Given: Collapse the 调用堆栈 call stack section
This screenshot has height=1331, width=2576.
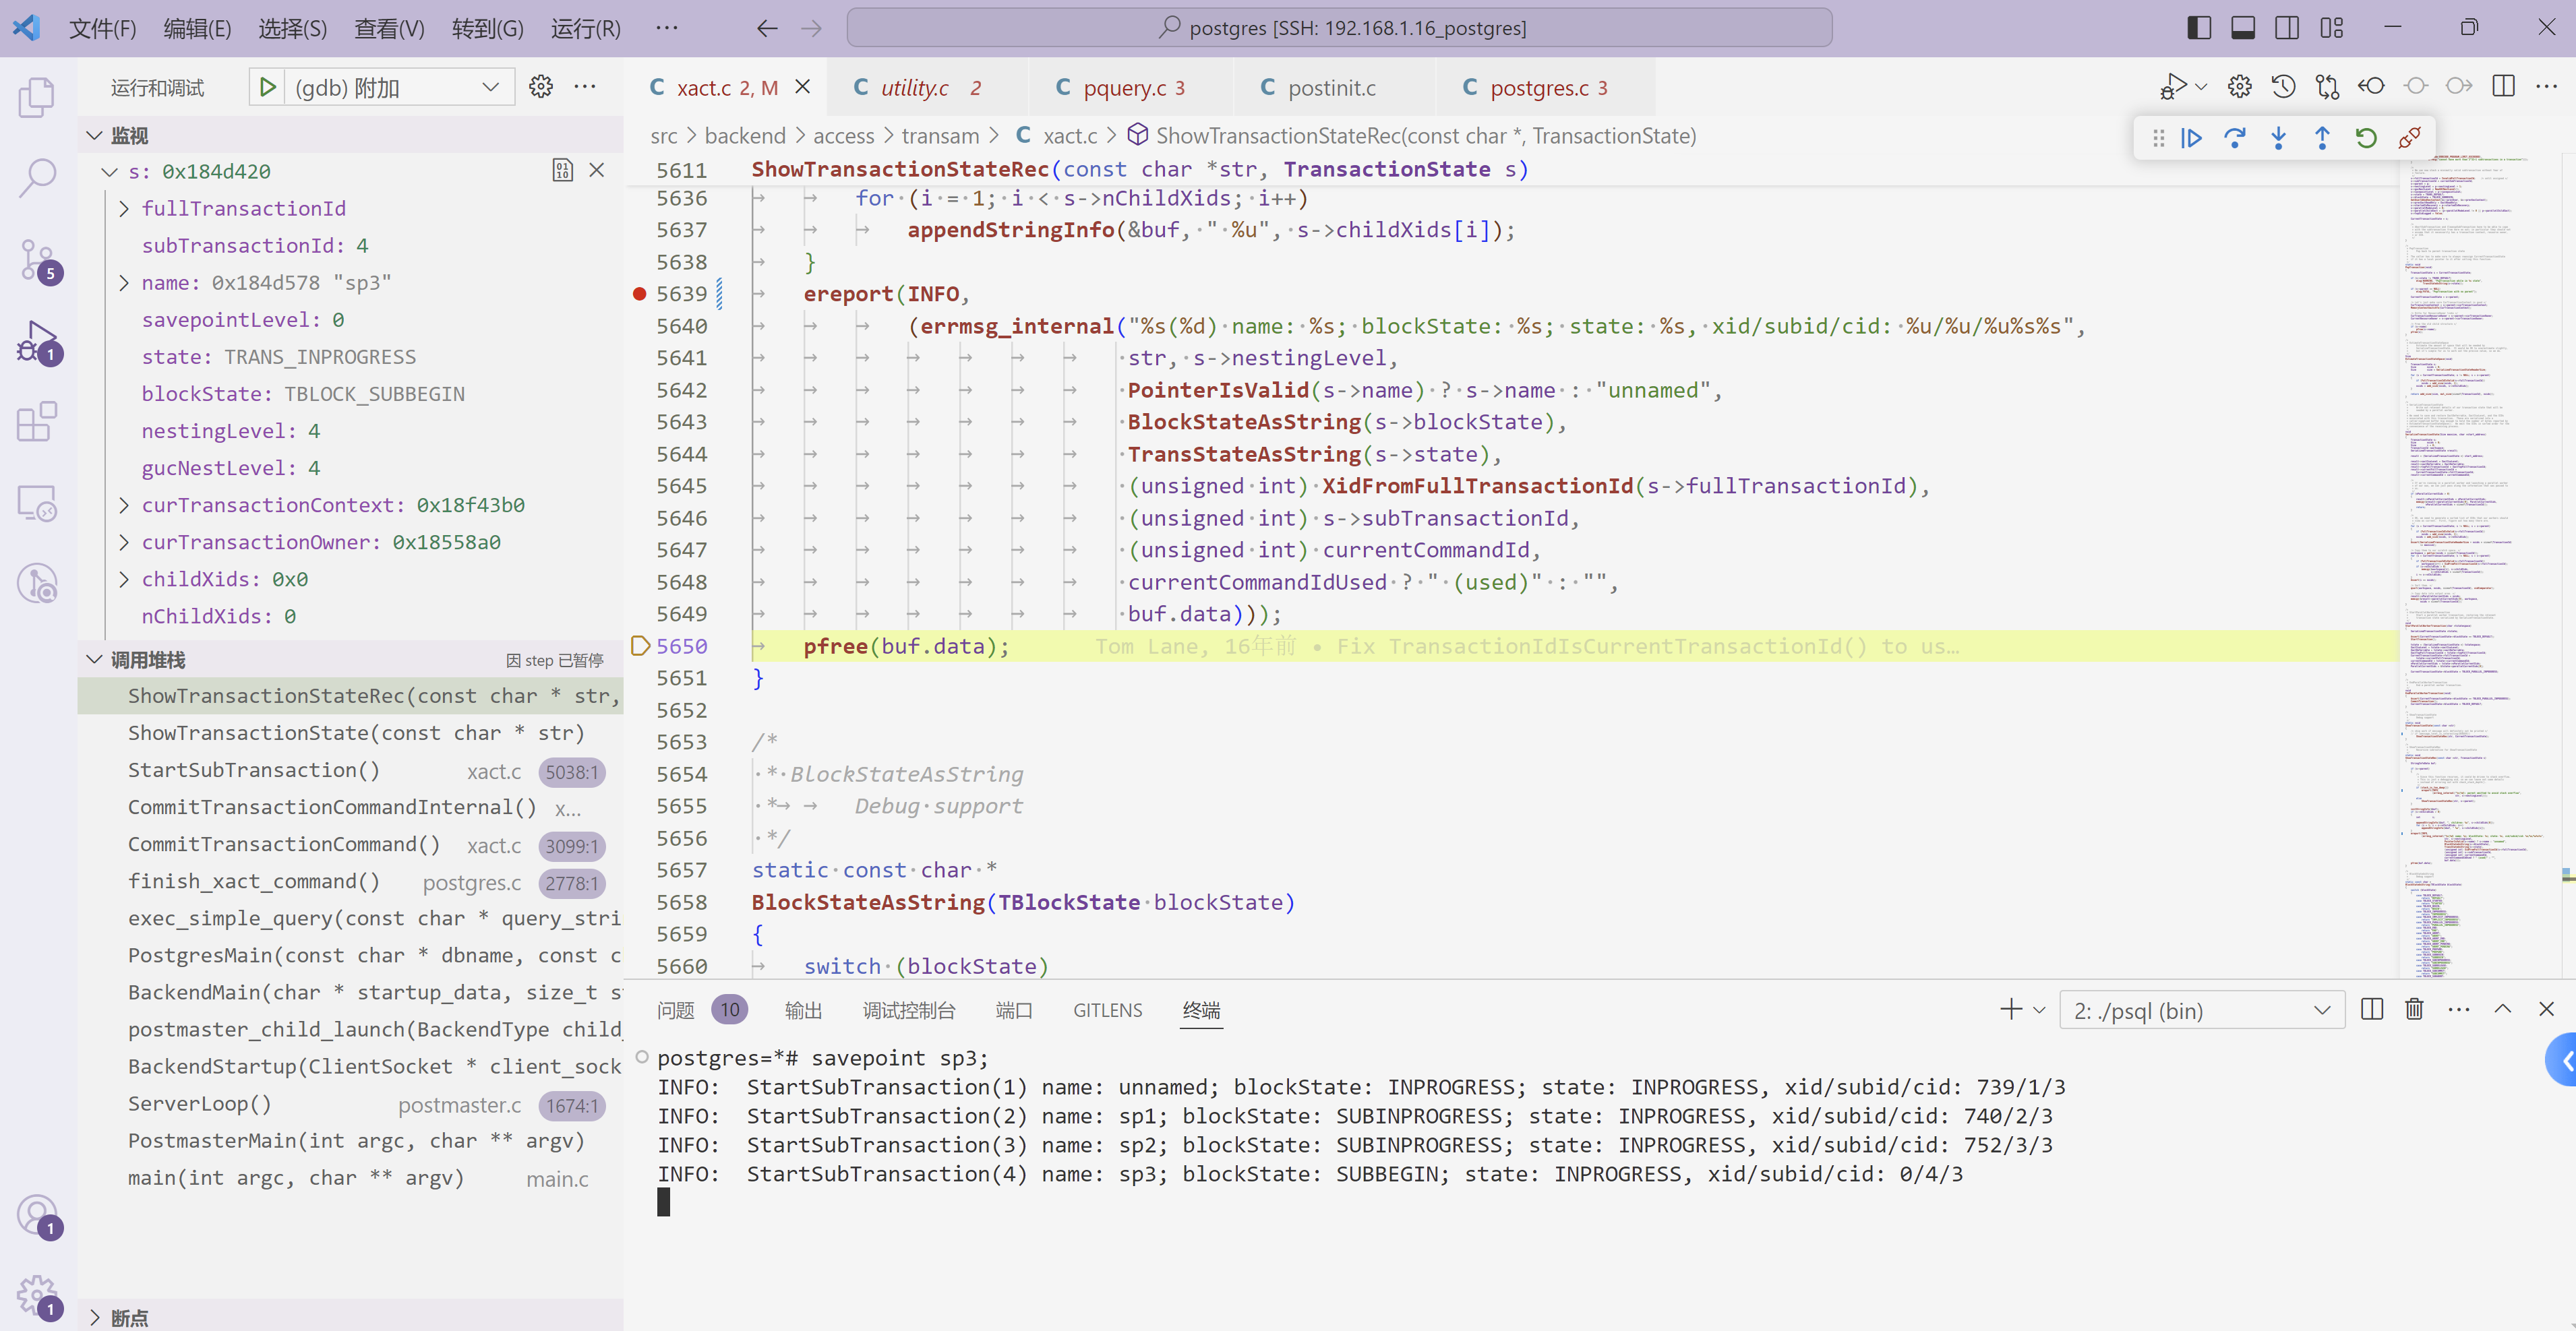Looking at the screenshot, I should [95, 660].
